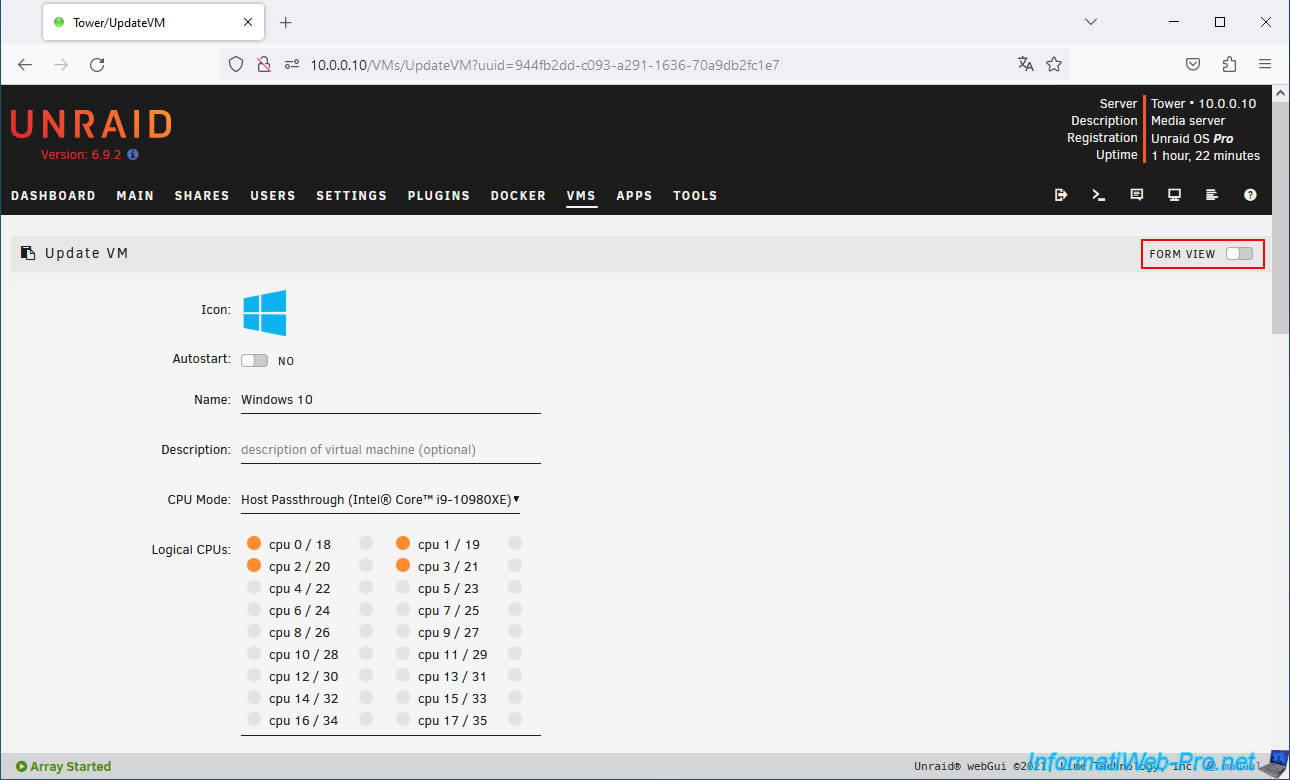Check the cpu 9 checkbox
1290x780 pixels.
403,632
